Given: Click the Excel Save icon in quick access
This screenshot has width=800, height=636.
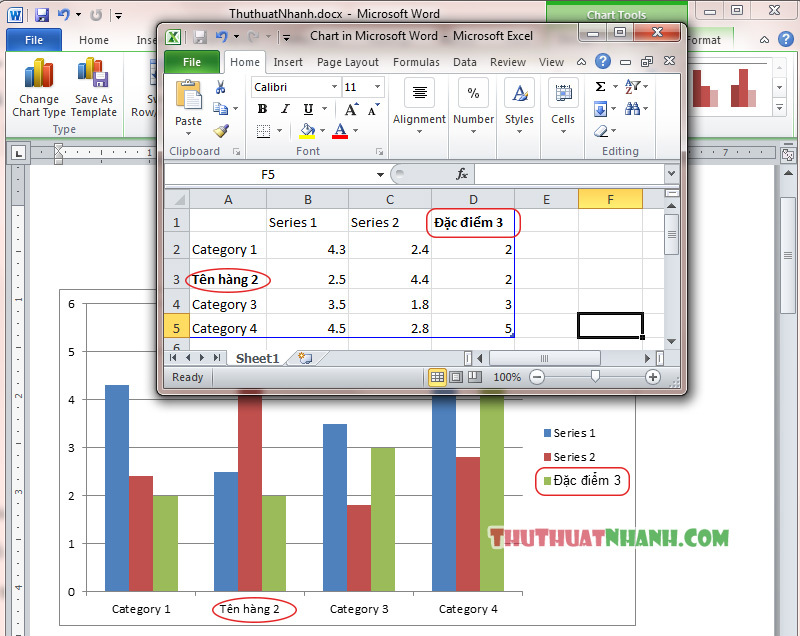Looking at the screenshot, I should point(200,37).
